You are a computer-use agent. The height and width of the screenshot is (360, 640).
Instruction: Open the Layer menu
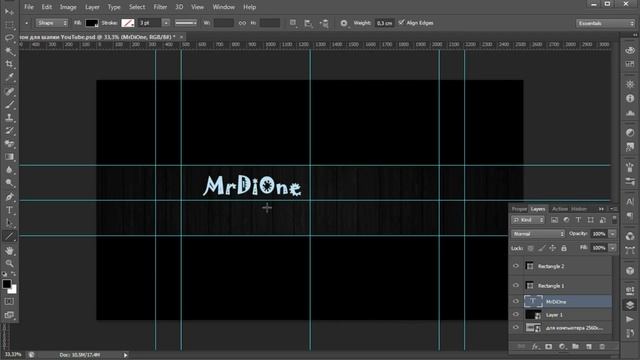coord(92,7)
